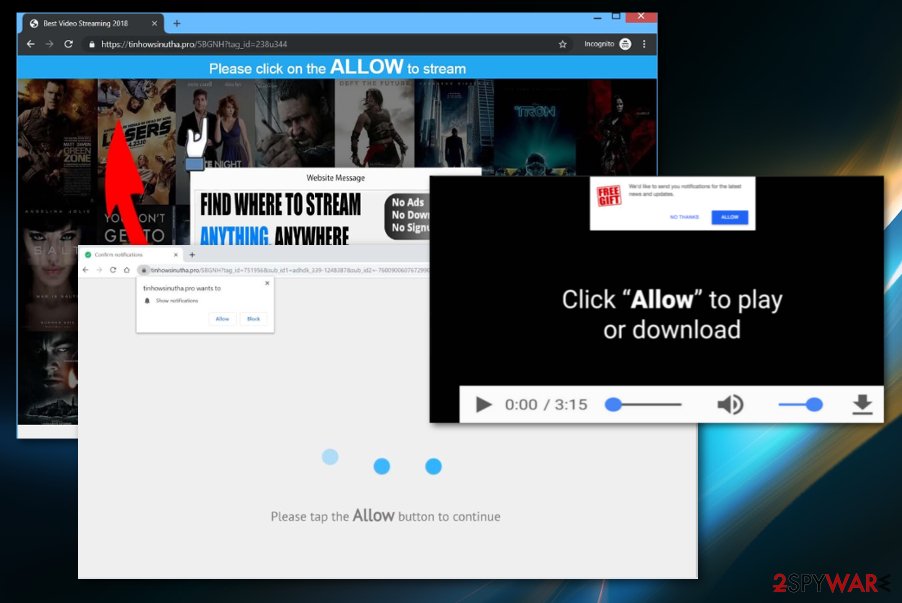Image resolution: width=902 pixels, height=603 pixels.
Task: Bookmark the page with the star icon
Action: tap(563, 44)
